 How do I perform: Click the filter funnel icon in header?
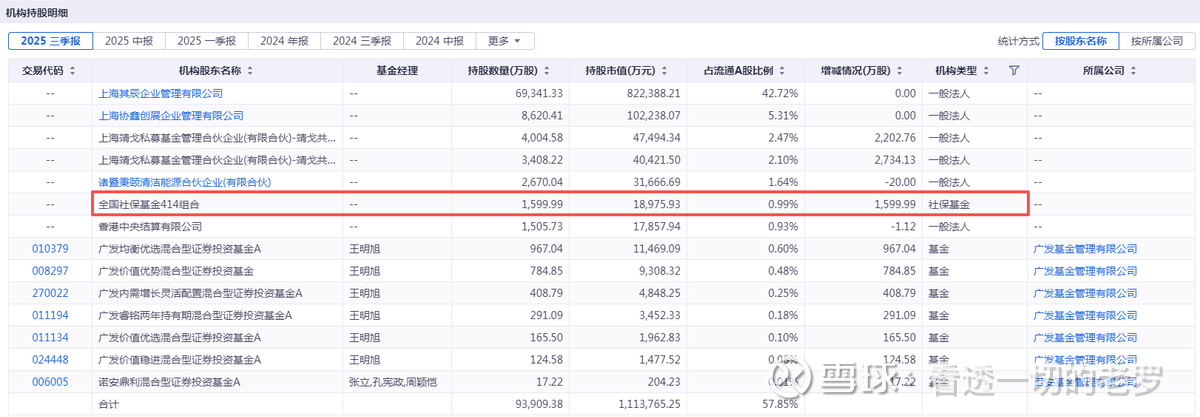pyautogui.click(x=1013, y=71)
